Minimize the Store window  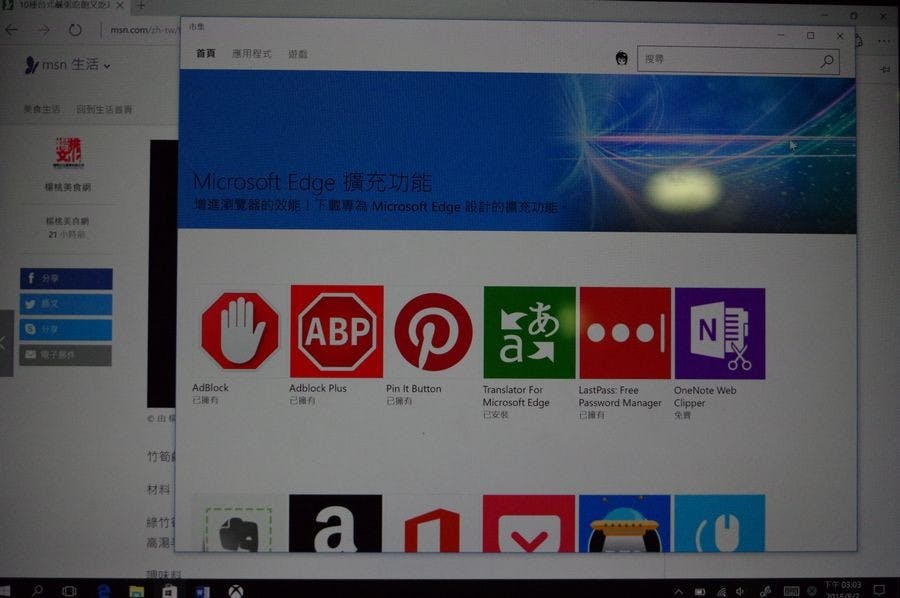click(x=781, y=35)
